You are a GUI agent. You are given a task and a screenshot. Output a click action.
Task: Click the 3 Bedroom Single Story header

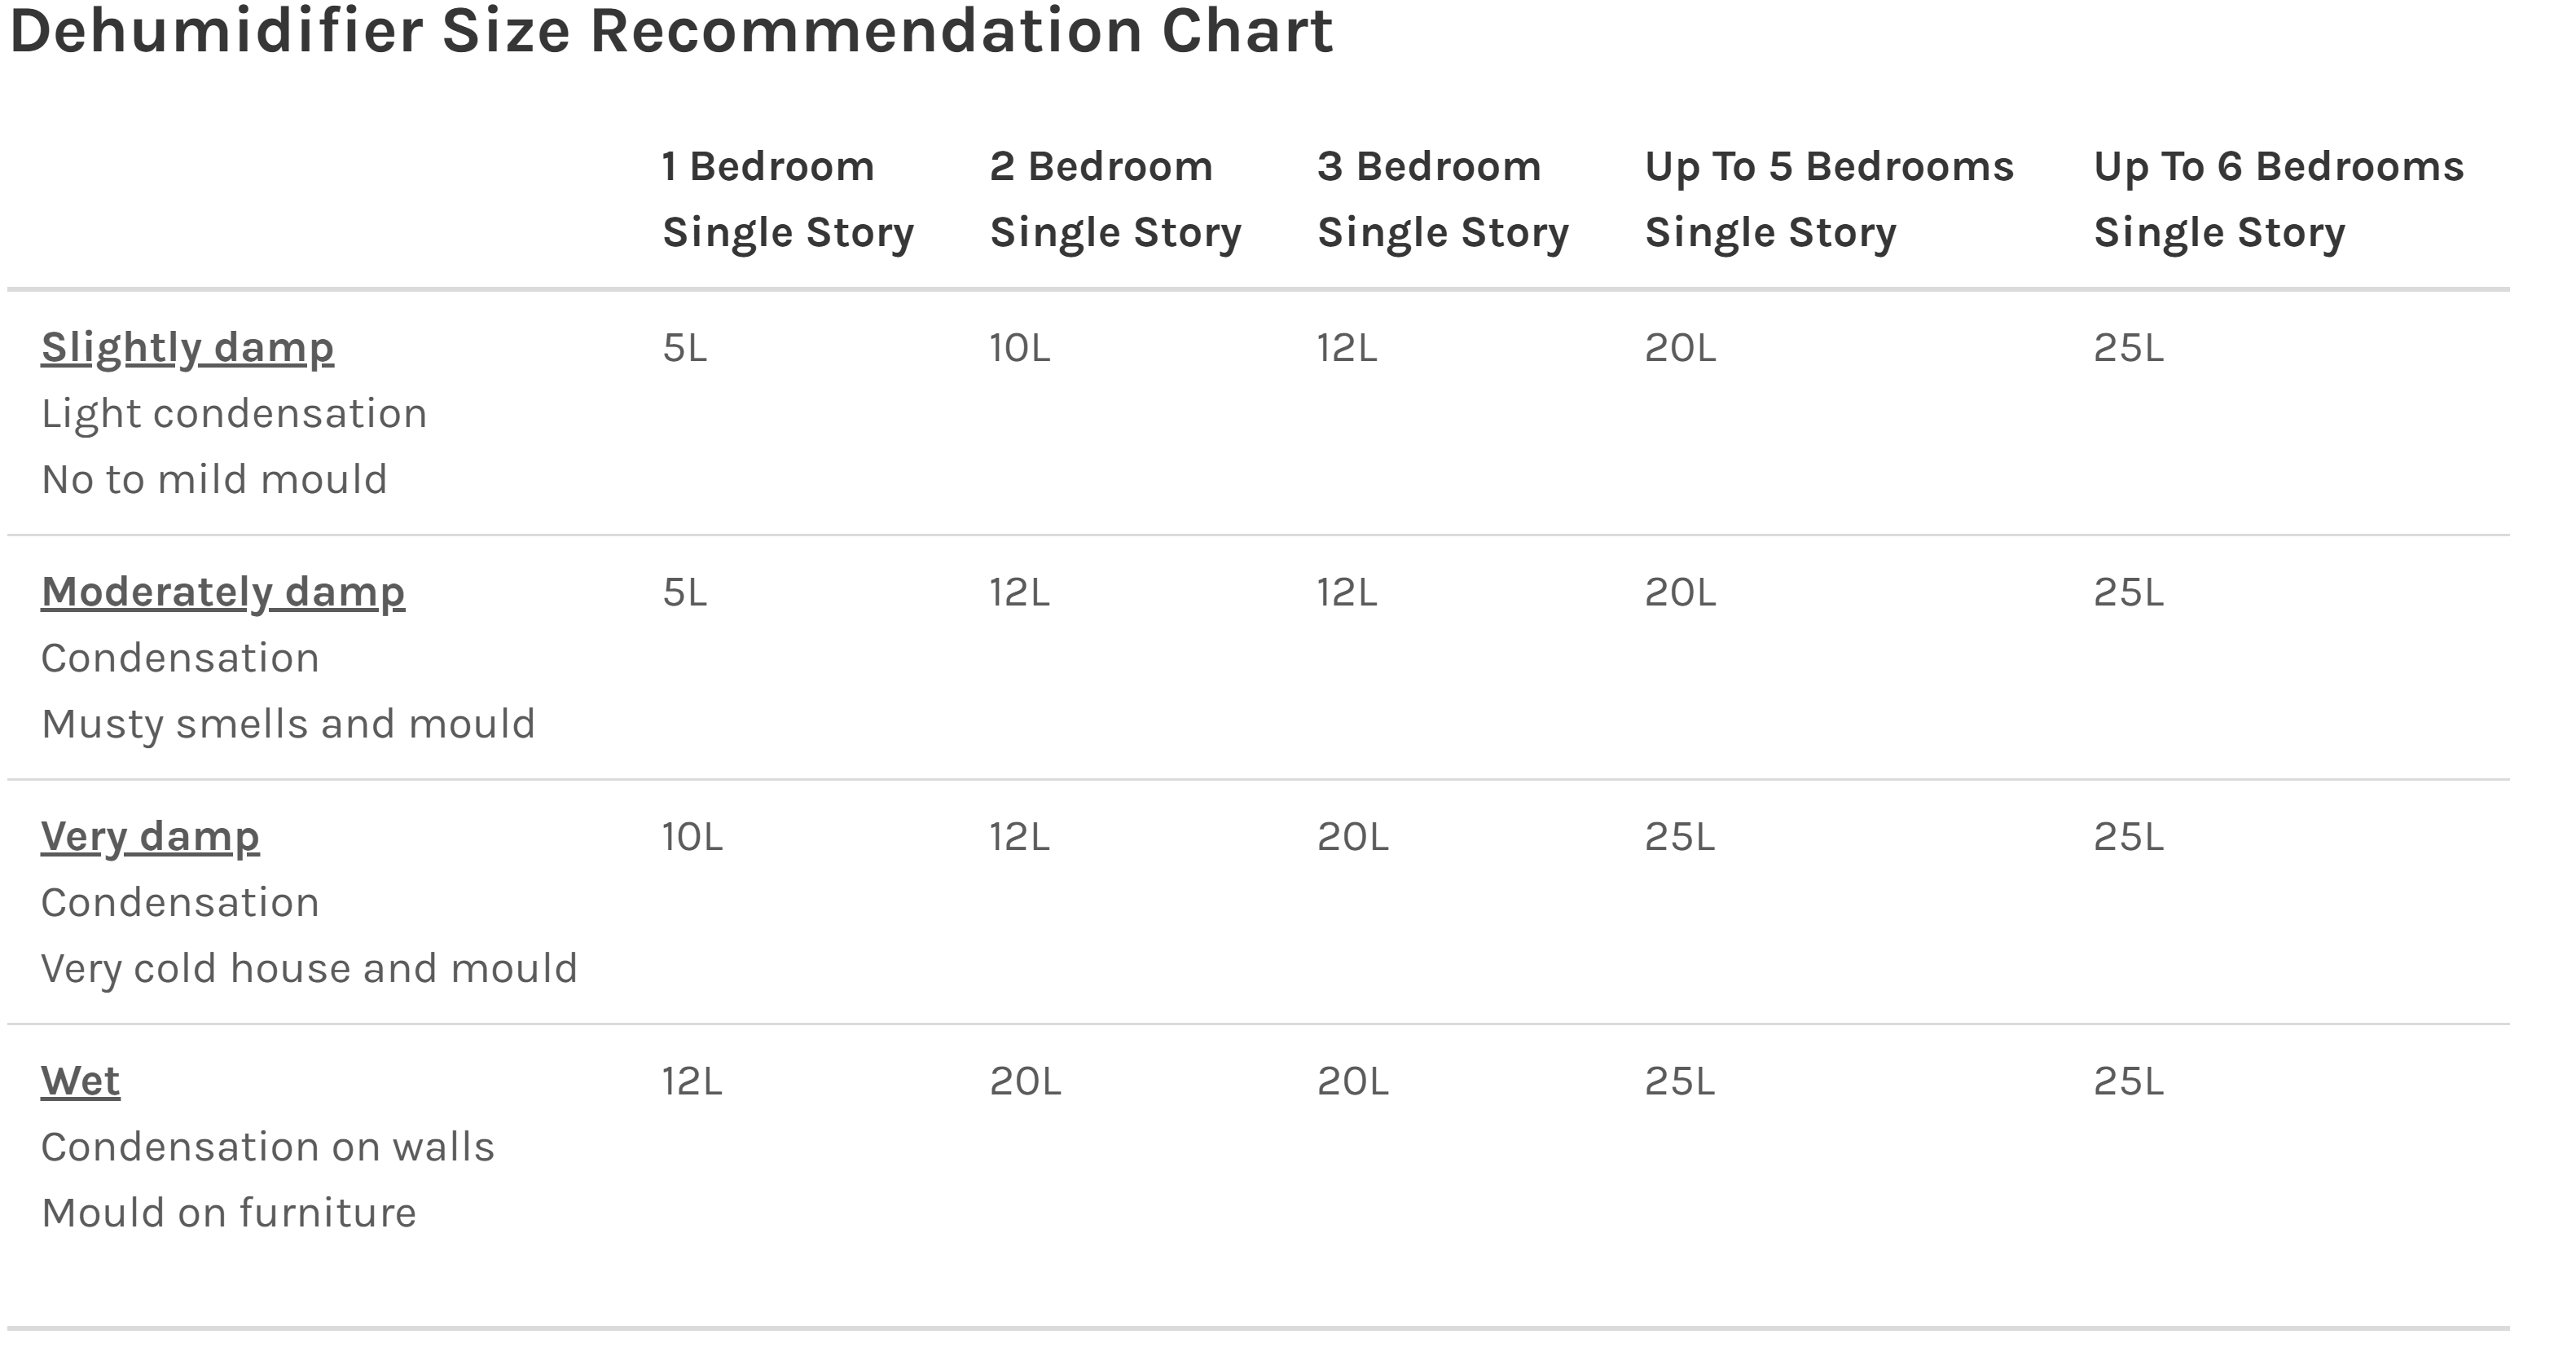pos(1442,199)
